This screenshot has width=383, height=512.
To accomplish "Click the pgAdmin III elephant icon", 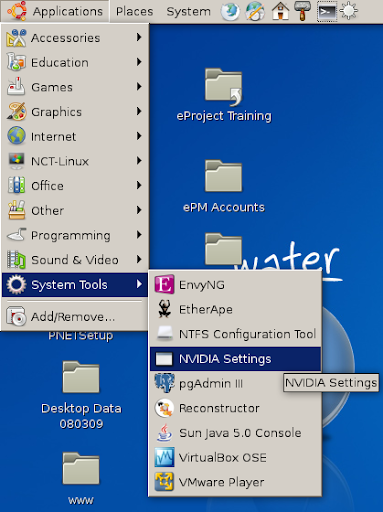I will (164, 383).
